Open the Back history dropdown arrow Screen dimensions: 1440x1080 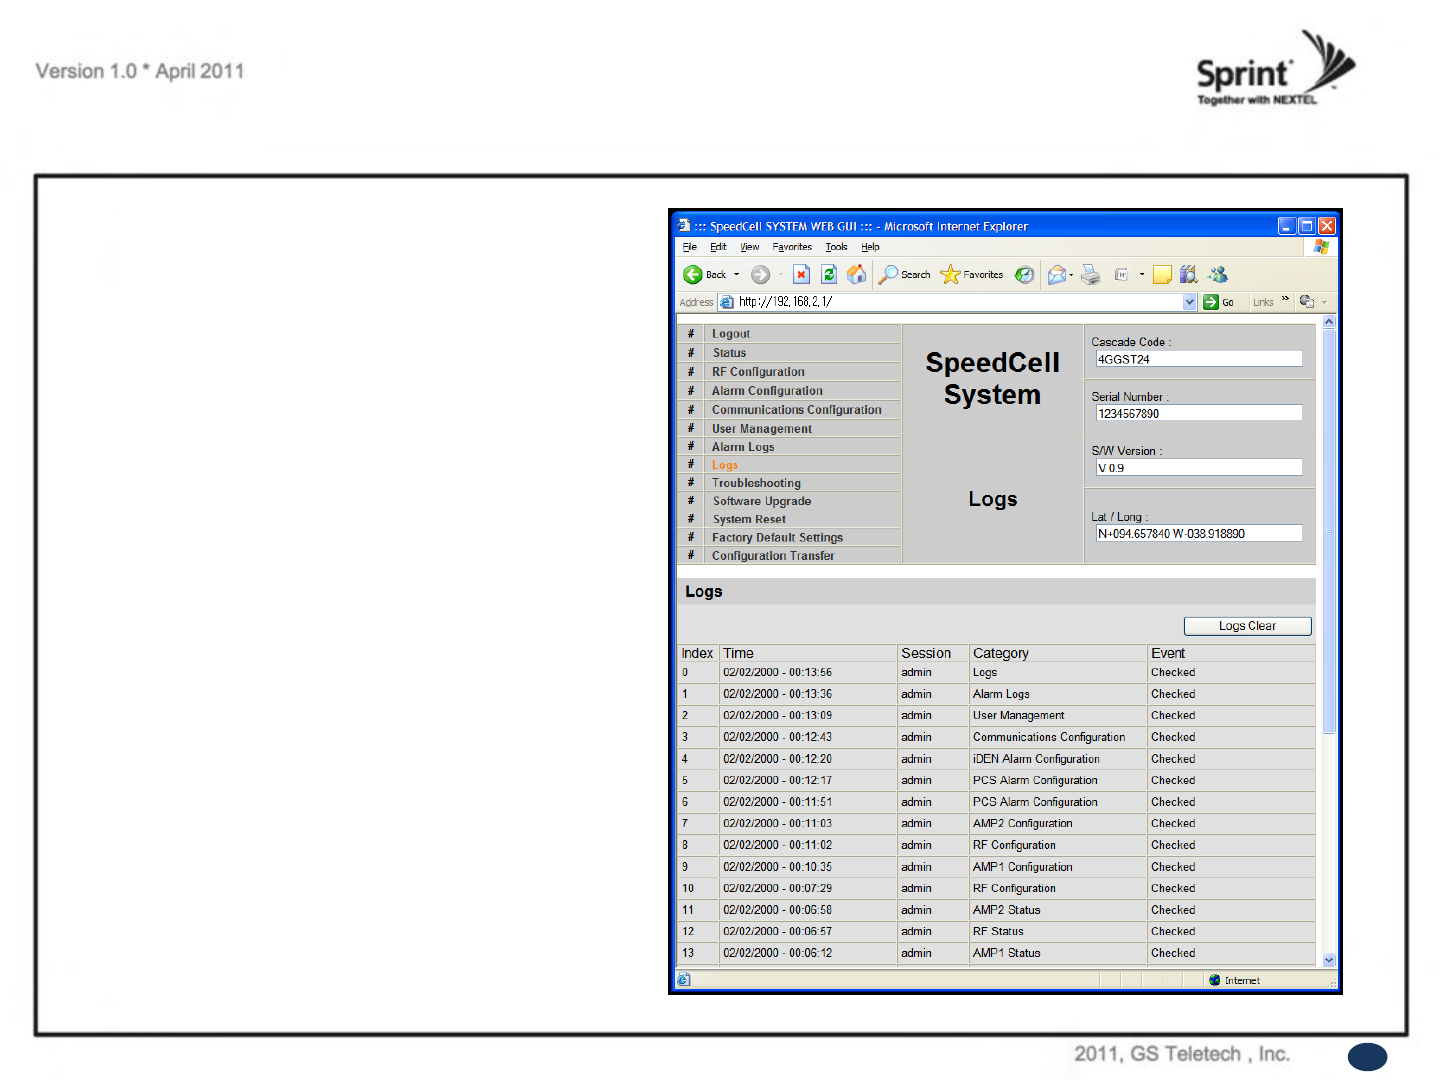[737, 275]
